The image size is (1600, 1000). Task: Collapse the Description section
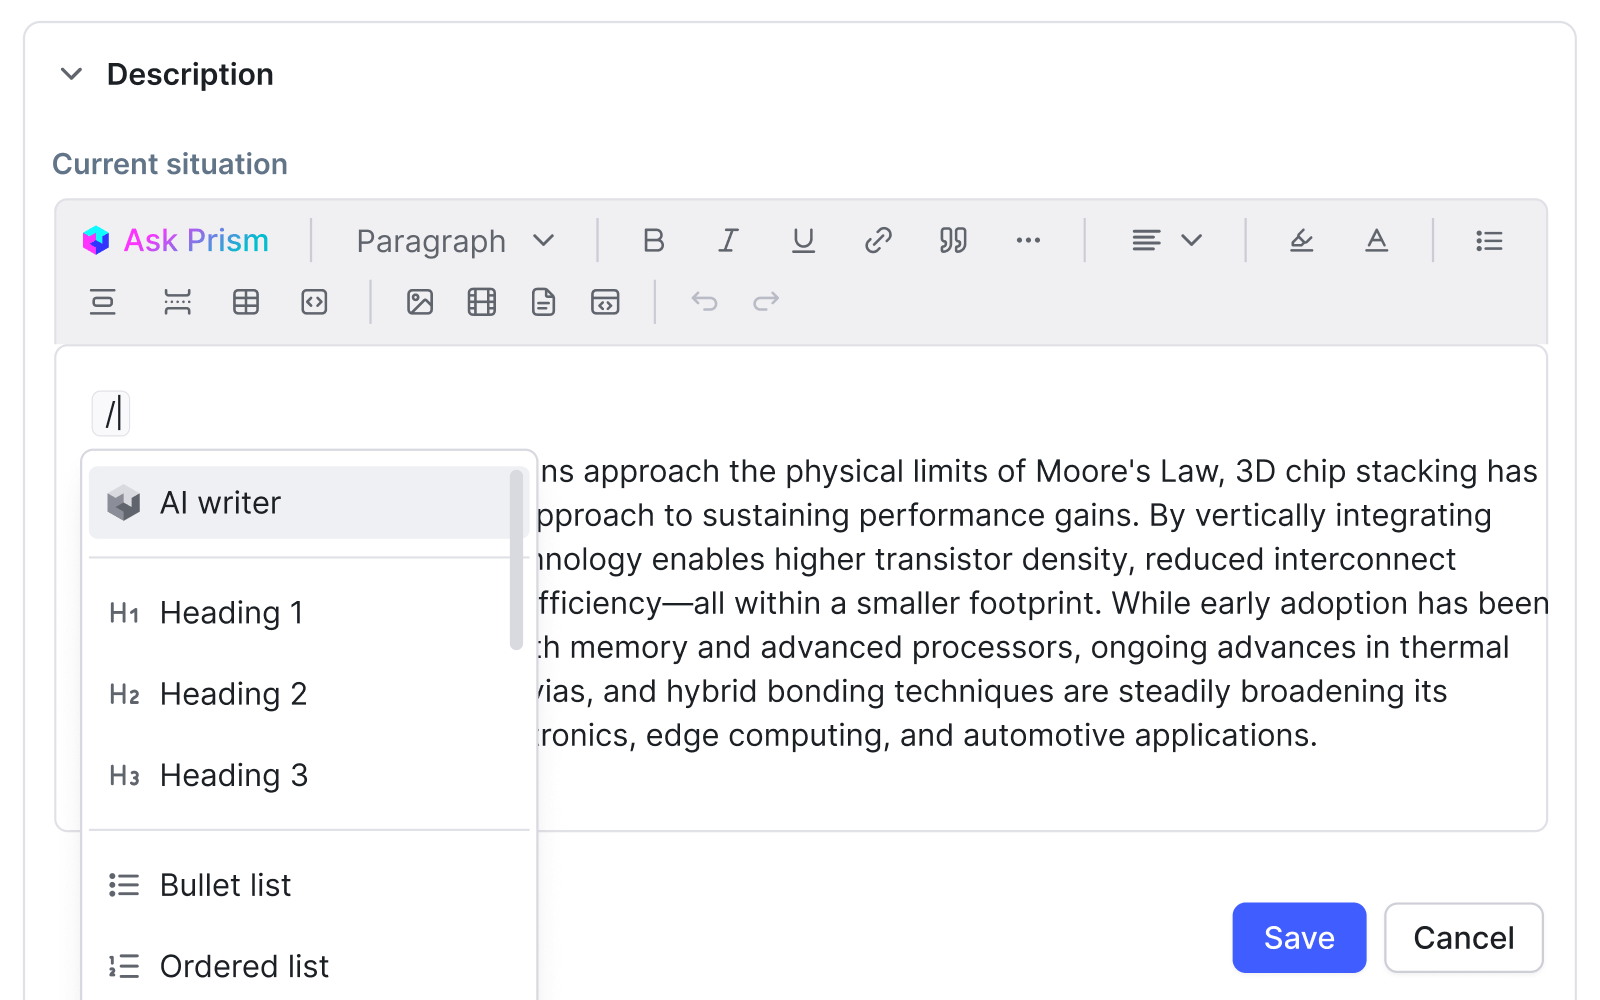click(x=71, y=74)
